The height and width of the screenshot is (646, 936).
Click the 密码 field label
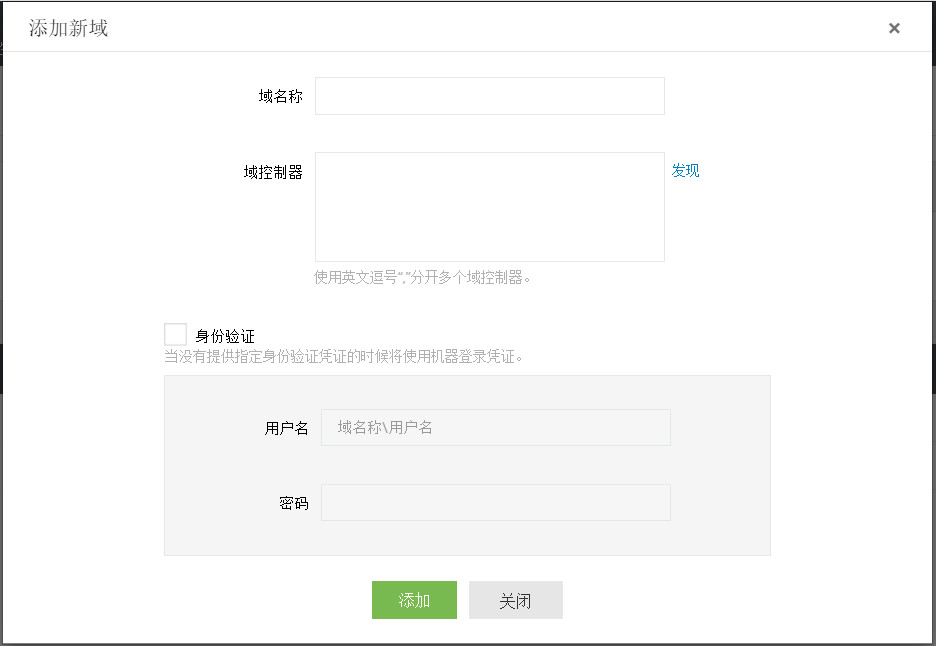click(293, 504)
